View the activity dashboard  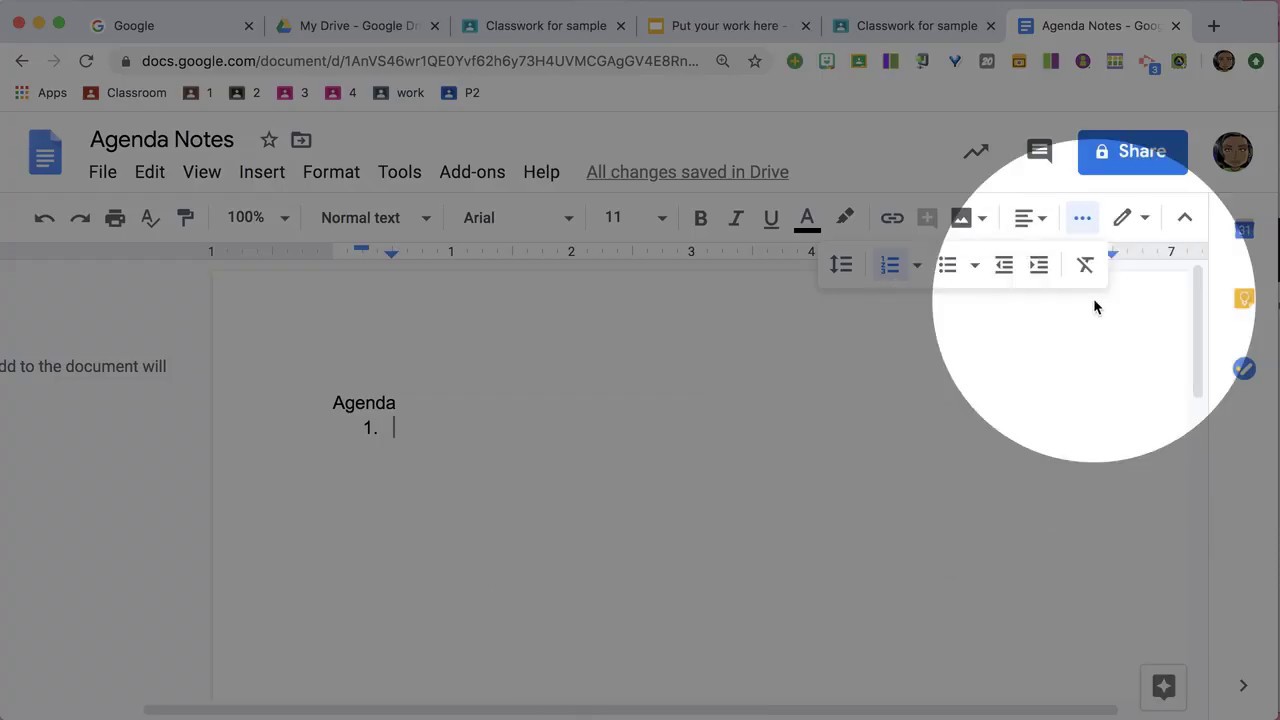click(976, 152)
